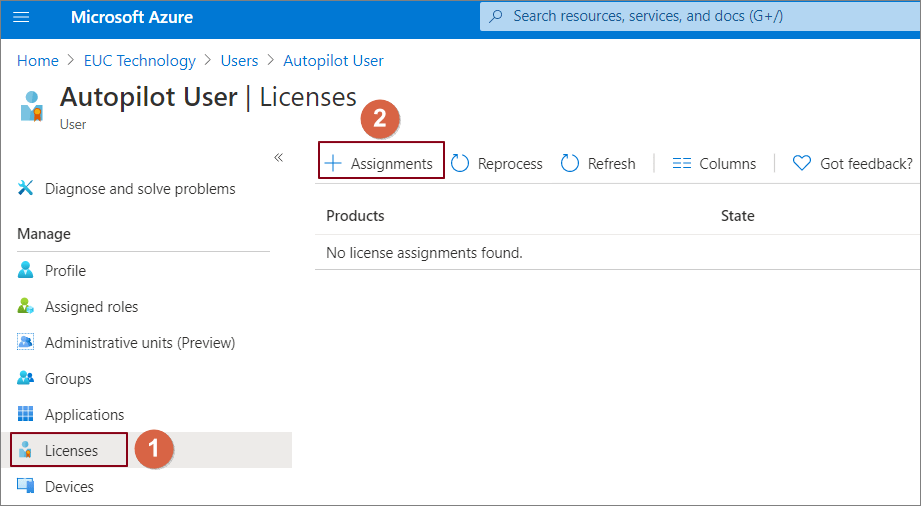Viewport: 921px width, 506px height.
Task: Click Microsoft Azure logo text
Action: click(x=132, y=17)
